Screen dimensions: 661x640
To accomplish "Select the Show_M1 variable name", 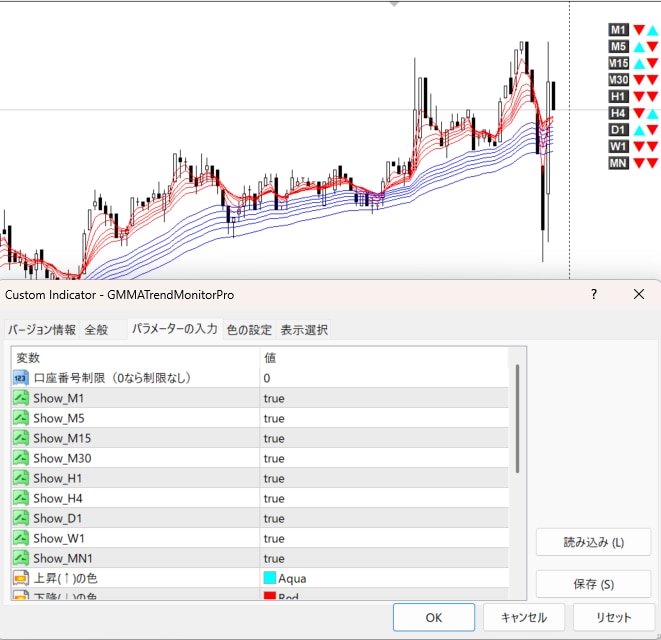I will click(59, 398).
